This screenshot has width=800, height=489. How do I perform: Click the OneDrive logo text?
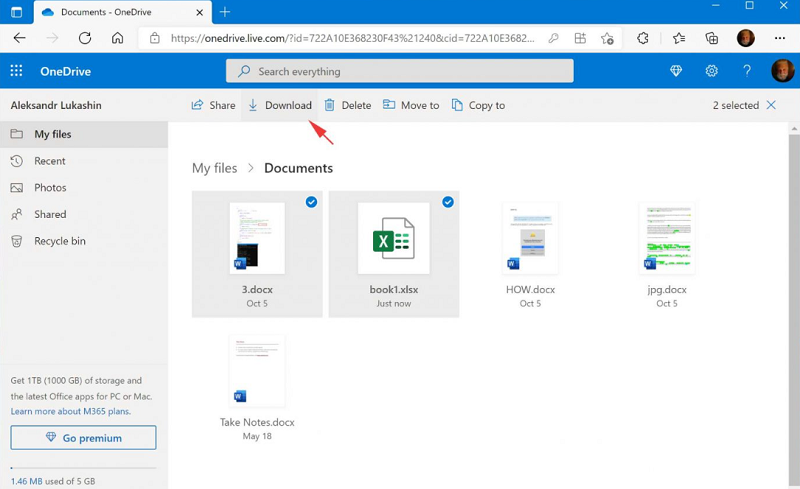(66, 71)
